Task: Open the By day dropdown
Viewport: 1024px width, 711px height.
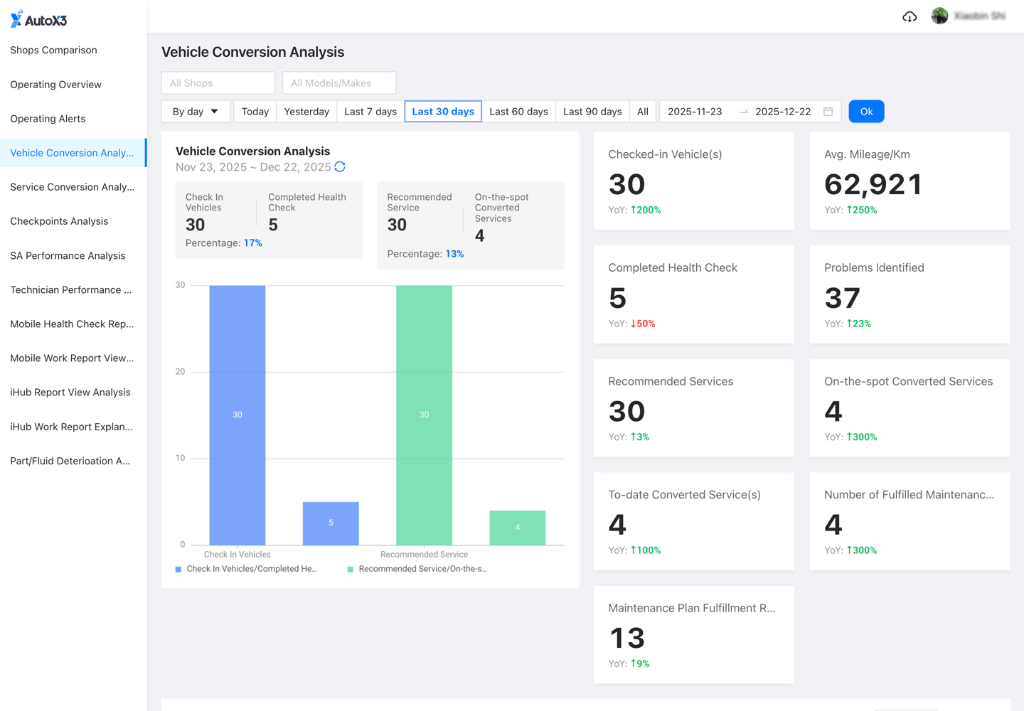Action: point(196,112)
